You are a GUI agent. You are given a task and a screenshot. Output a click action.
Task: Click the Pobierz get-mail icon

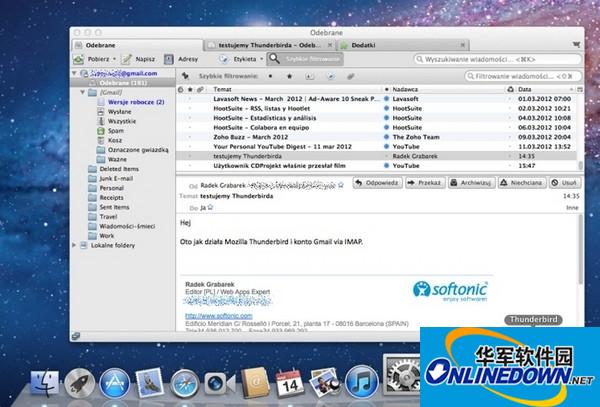point(78,59)
